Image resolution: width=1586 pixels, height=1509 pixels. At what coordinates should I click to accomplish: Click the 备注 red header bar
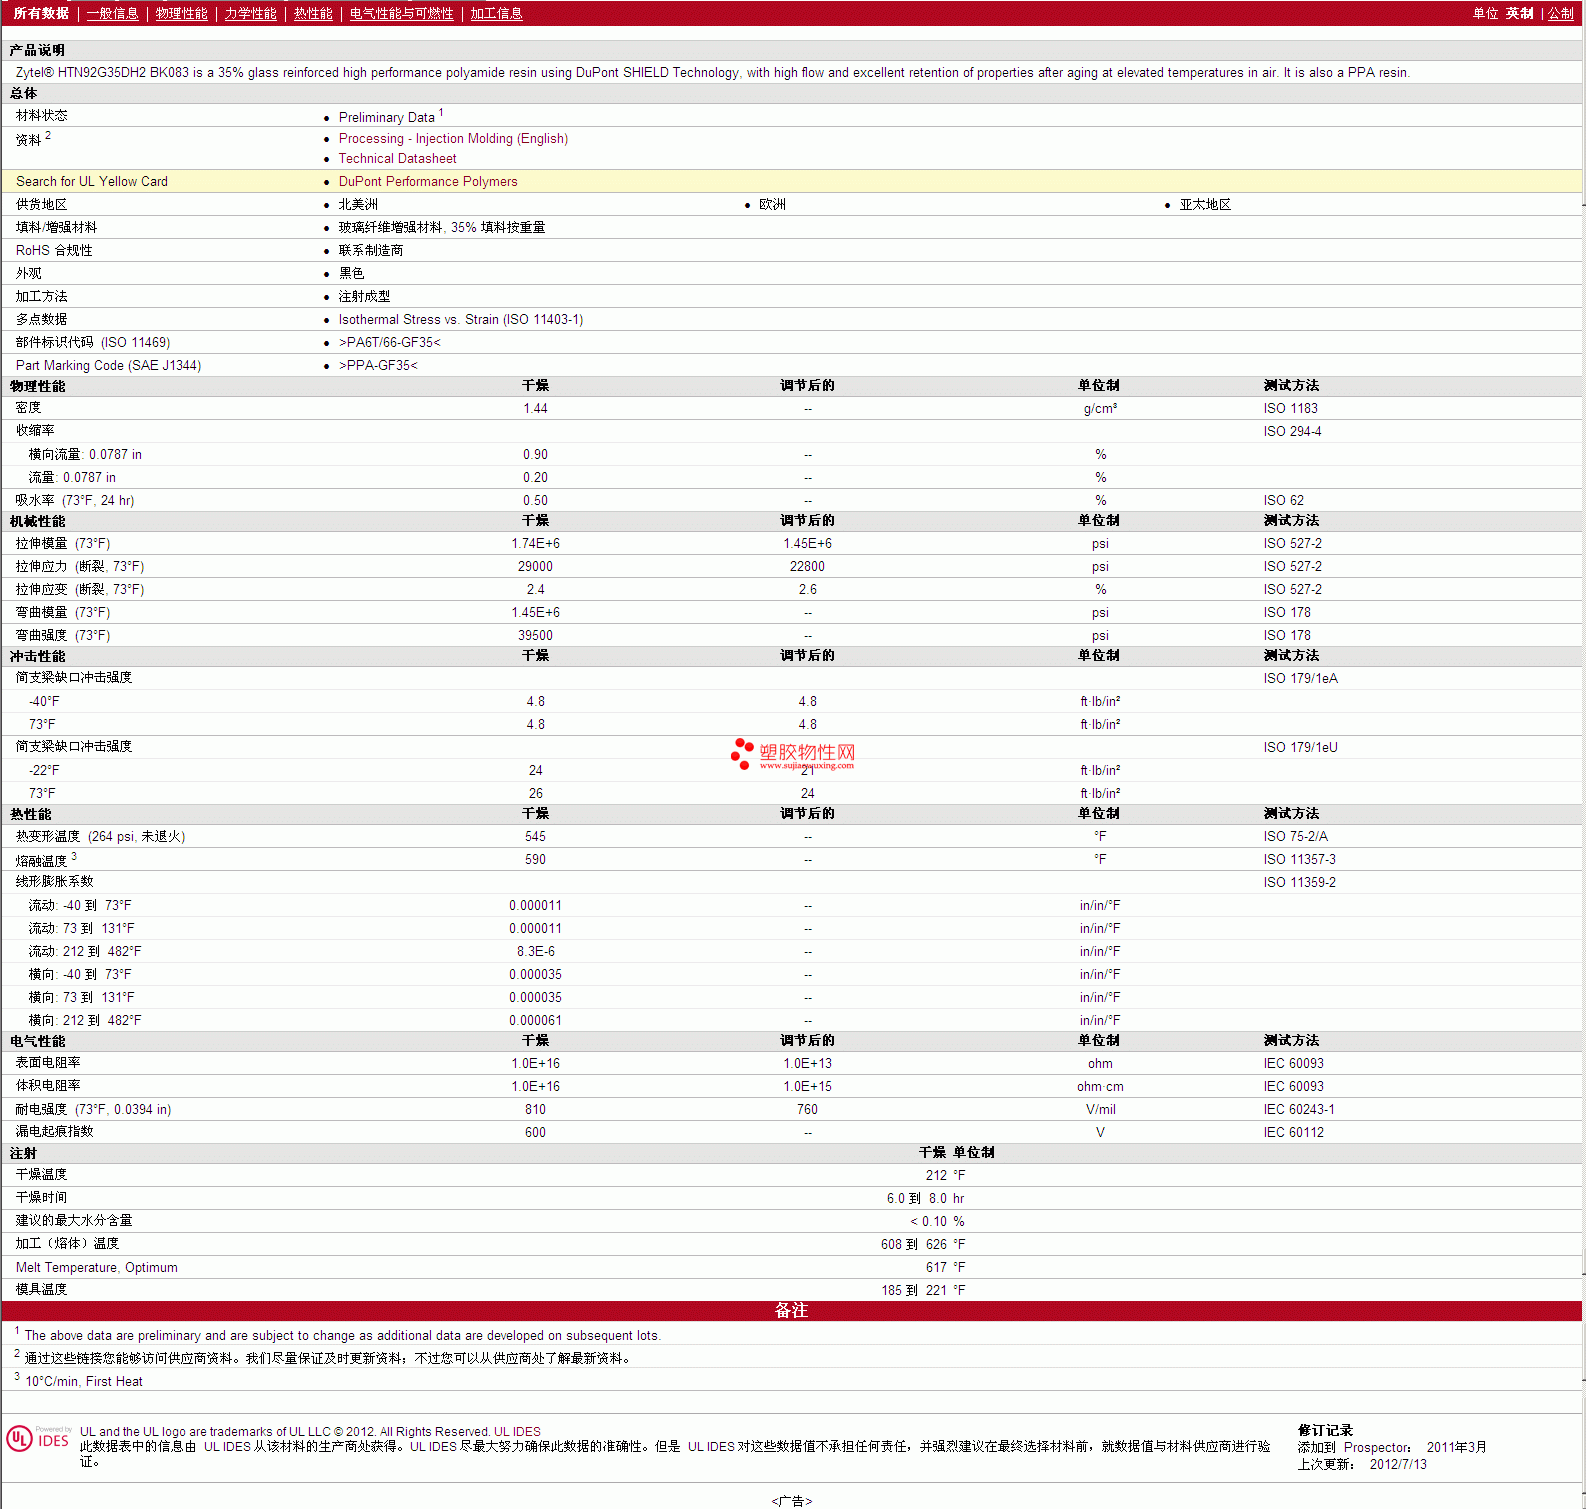click(x=792, y=1310)
